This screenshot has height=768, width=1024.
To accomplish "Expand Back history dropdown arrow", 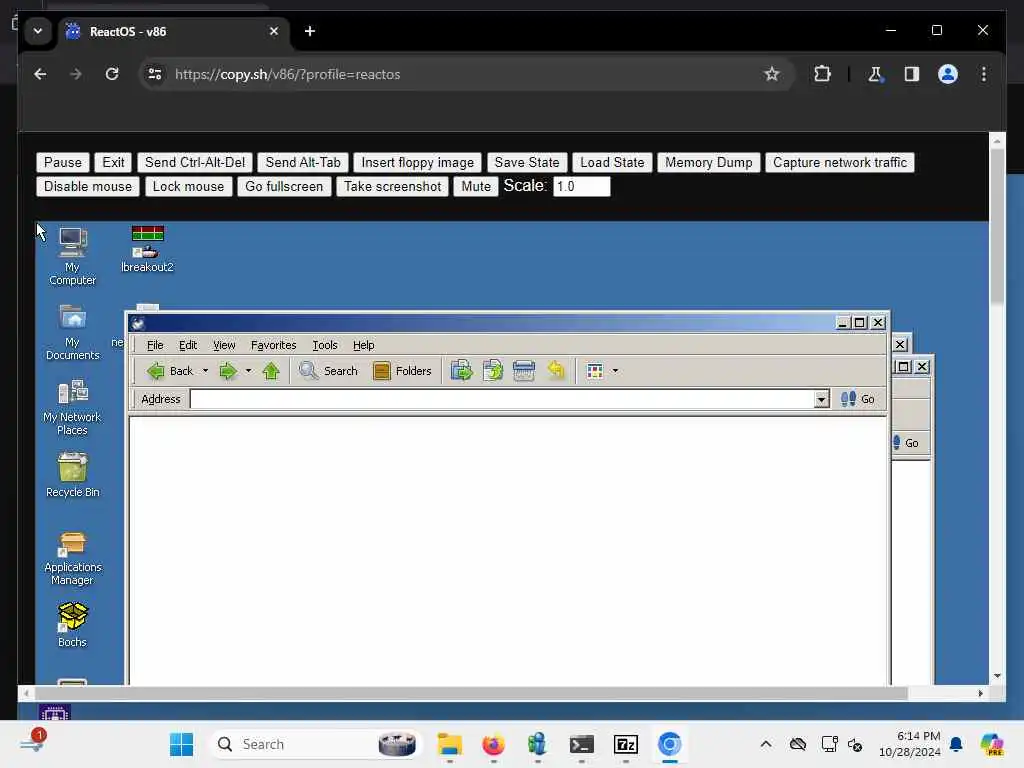I will pyautogui.click(x=205, y=371).
